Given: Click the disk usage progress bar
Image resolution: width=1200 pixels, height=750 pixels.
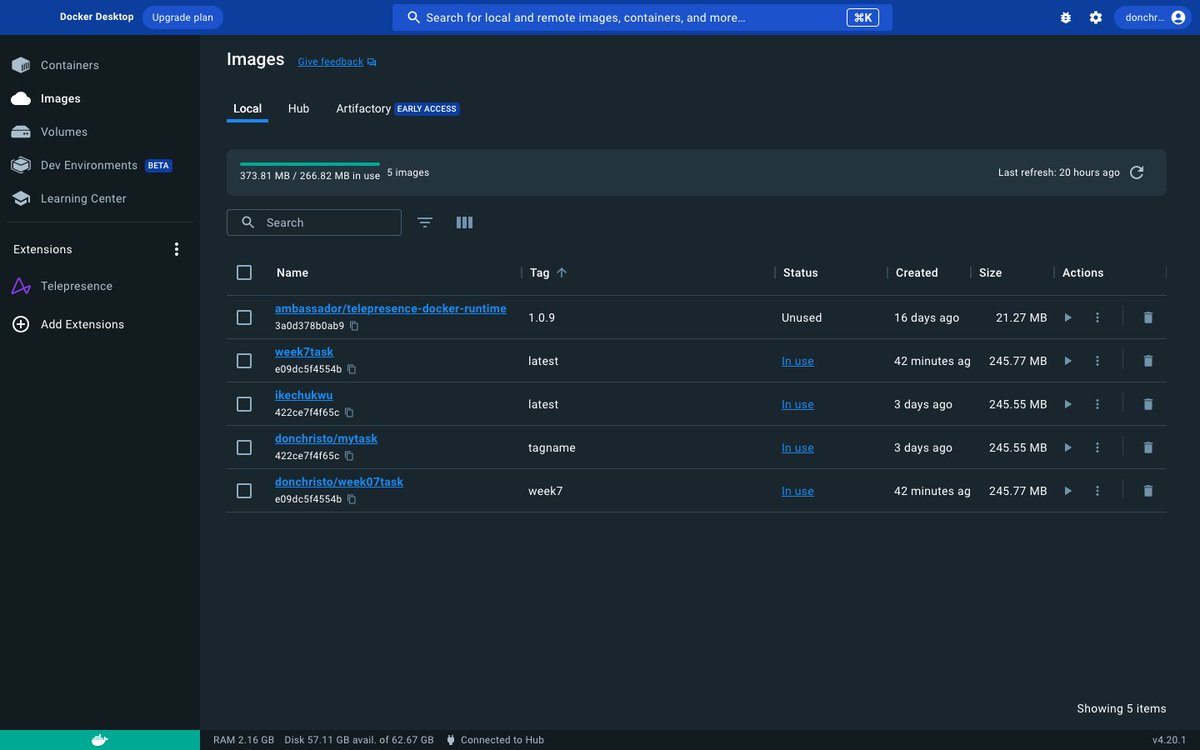Looking at the screenshot, I should pos(310,163).
